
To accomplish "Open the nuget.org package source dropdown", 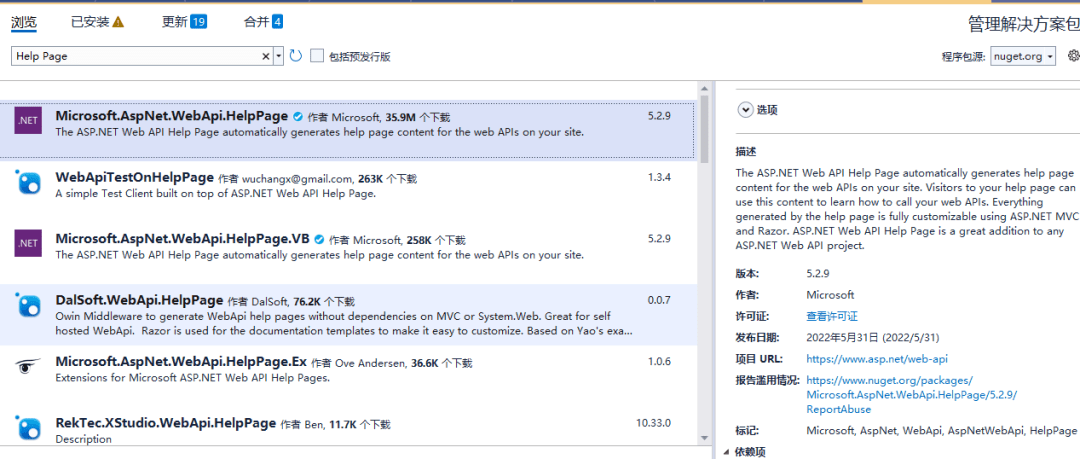I will click(x=1023, y=57).
